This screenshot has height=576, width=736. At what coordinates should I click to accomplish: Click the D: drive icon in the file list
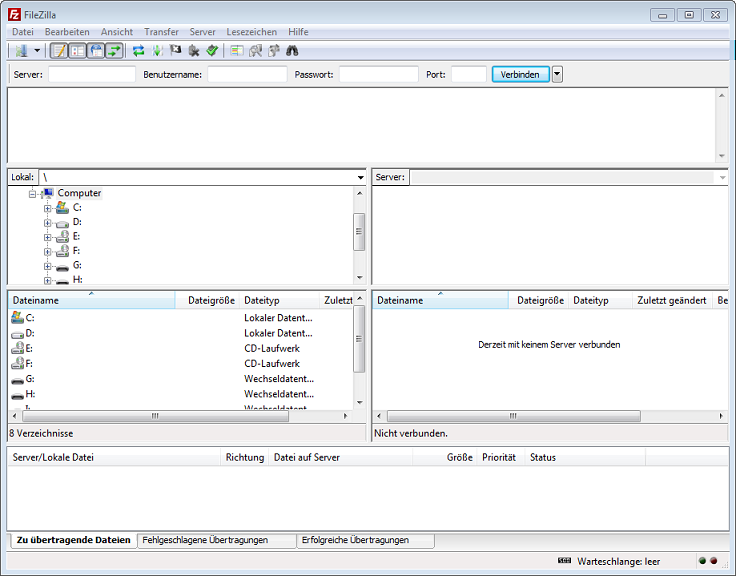(17, 334)
